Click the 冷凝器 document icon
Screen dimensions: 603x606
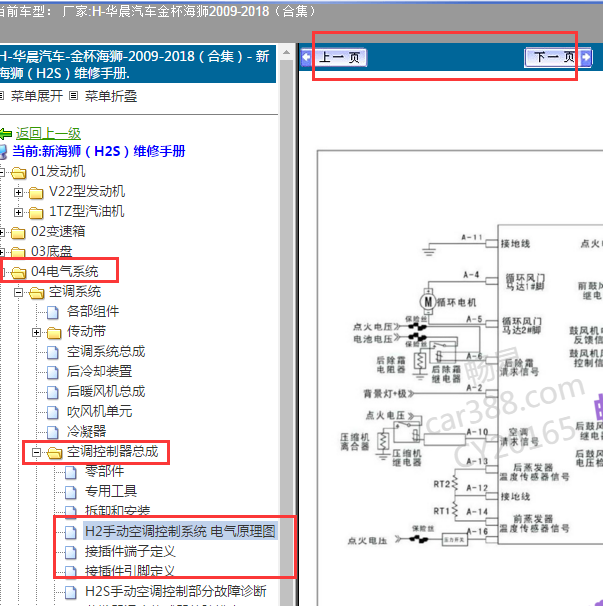coord(53,433)
